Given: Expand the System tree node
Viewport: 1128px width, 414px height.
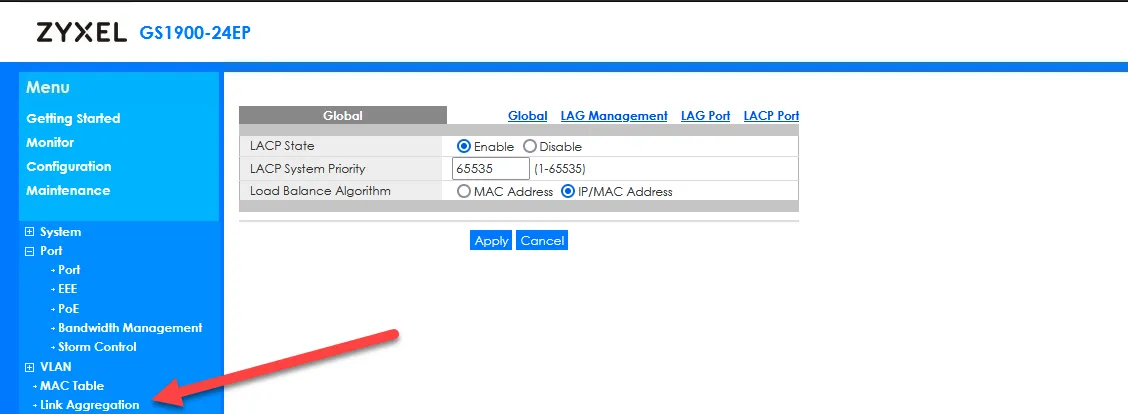Looking at the screenshot, I should pyautogui.click(x=30, y=232).
